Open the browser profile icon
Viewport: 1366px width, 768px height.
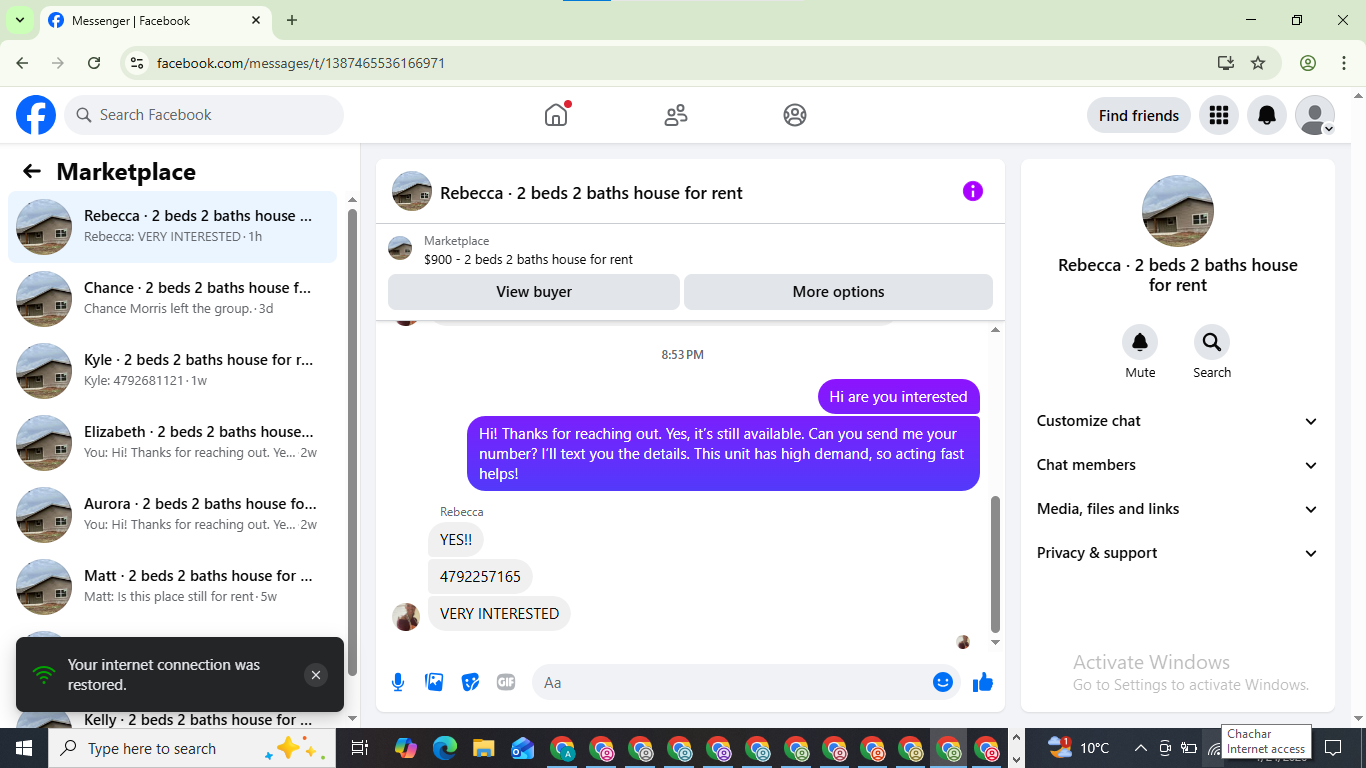click(x=1308, y=63)
